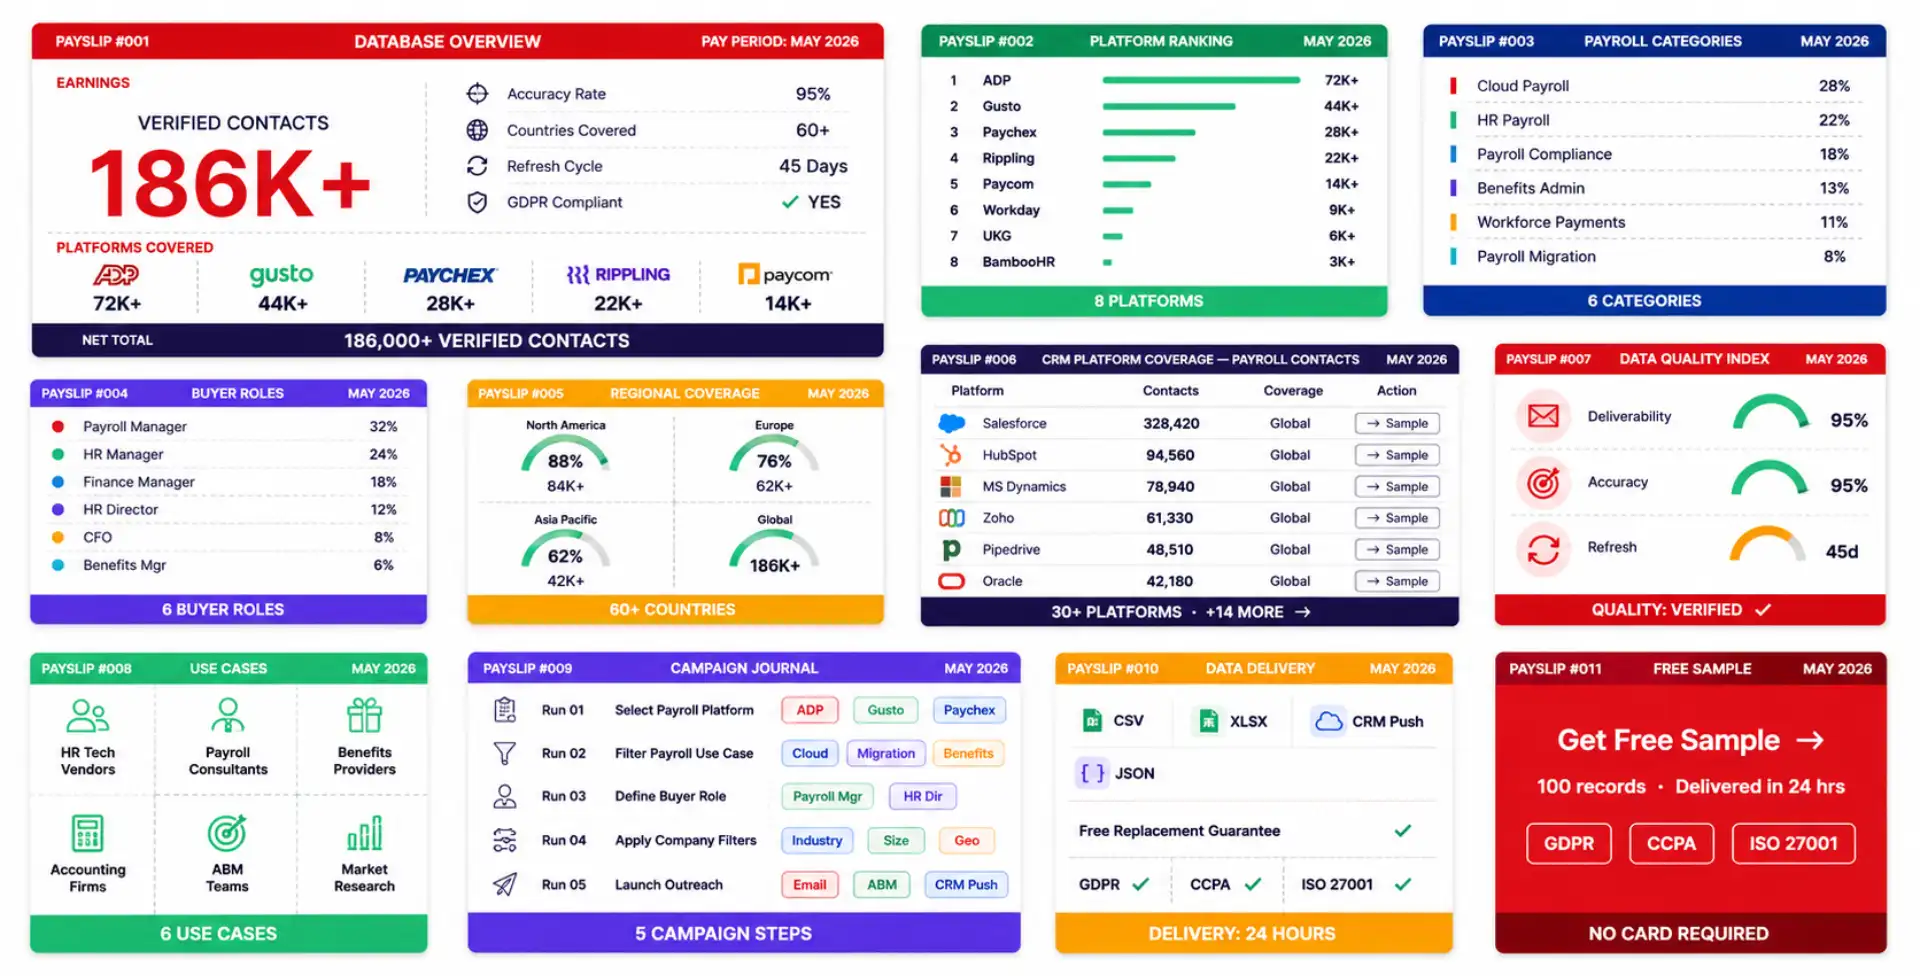1920x976 pixels.
Task: Select the Industry filter tag
Action: [x=817, y=840]
